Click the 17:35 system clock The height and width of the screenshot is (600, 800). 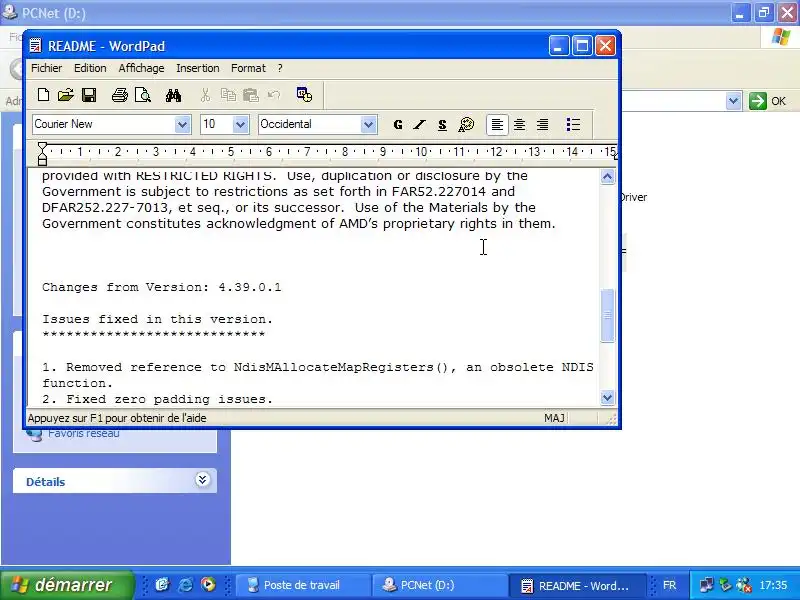click(773, 585)
